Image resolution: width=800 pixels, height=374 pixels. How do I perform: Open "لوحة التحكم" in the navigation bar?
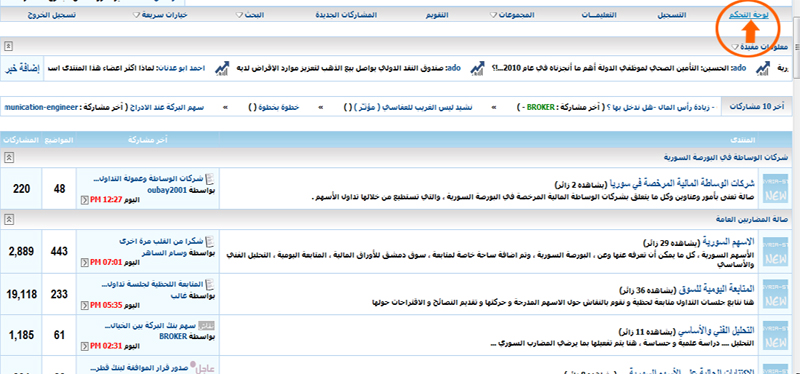pyautogui.click(x=747, y=15)
